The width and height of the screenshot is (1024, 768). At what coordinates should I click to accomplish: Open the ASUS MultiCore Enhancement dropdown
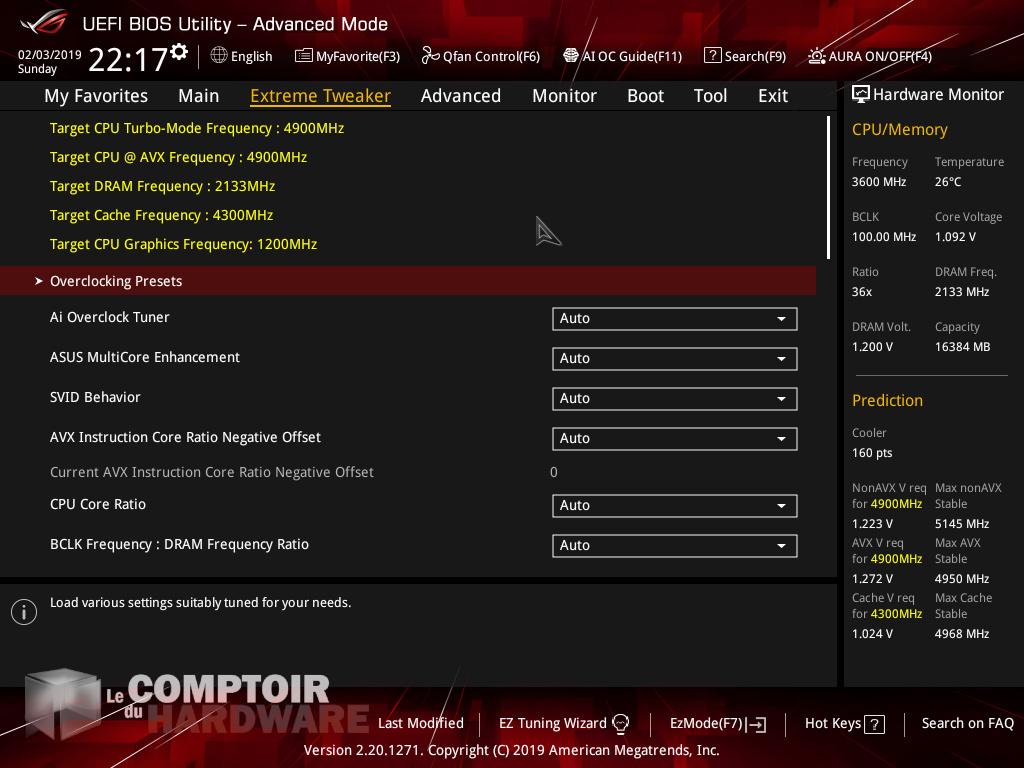[674, 359]
